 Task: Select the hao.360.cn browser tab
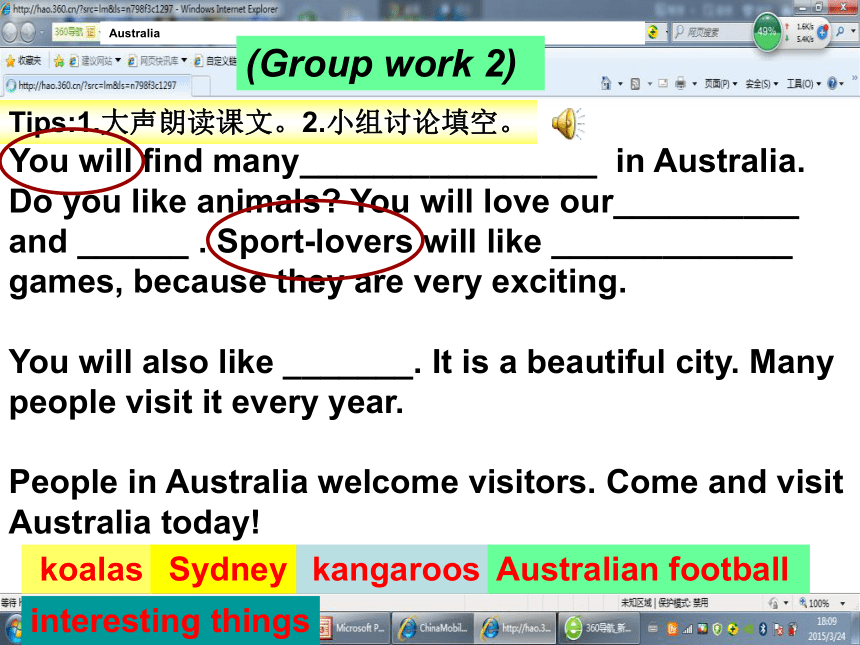point(98,85)
